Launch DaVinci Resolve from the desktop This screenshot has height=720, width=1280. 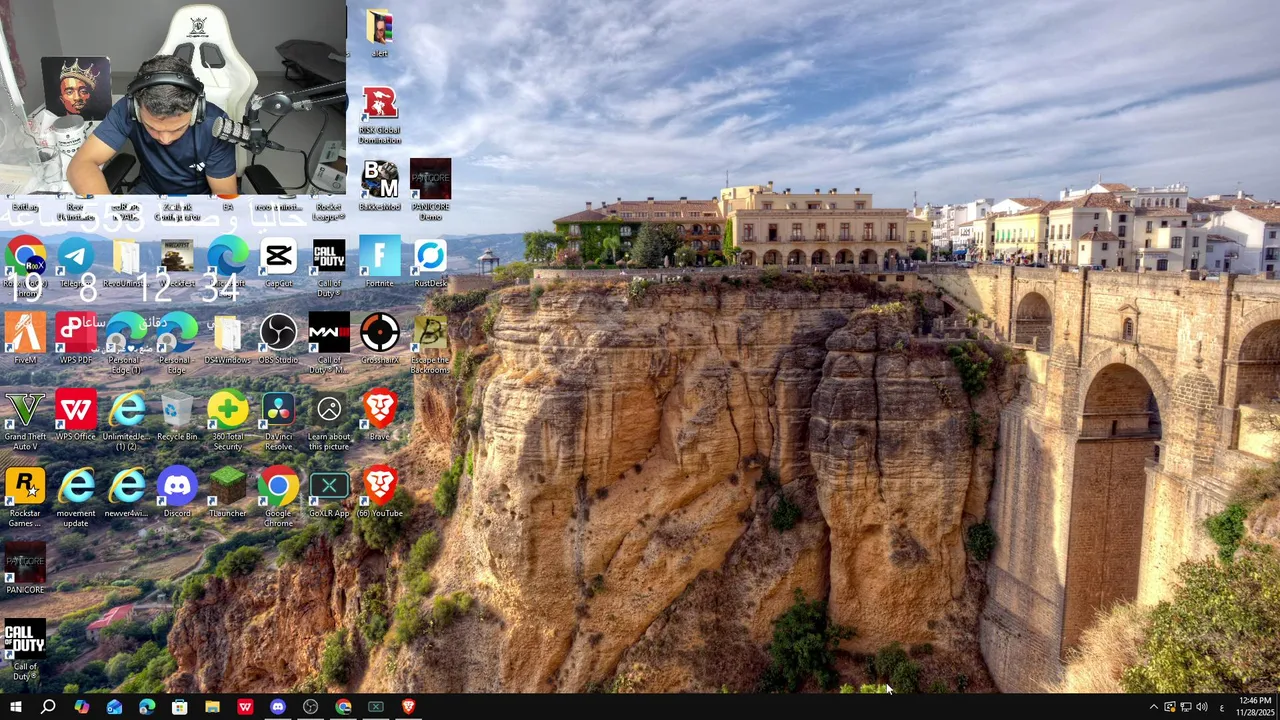point(278,421)
